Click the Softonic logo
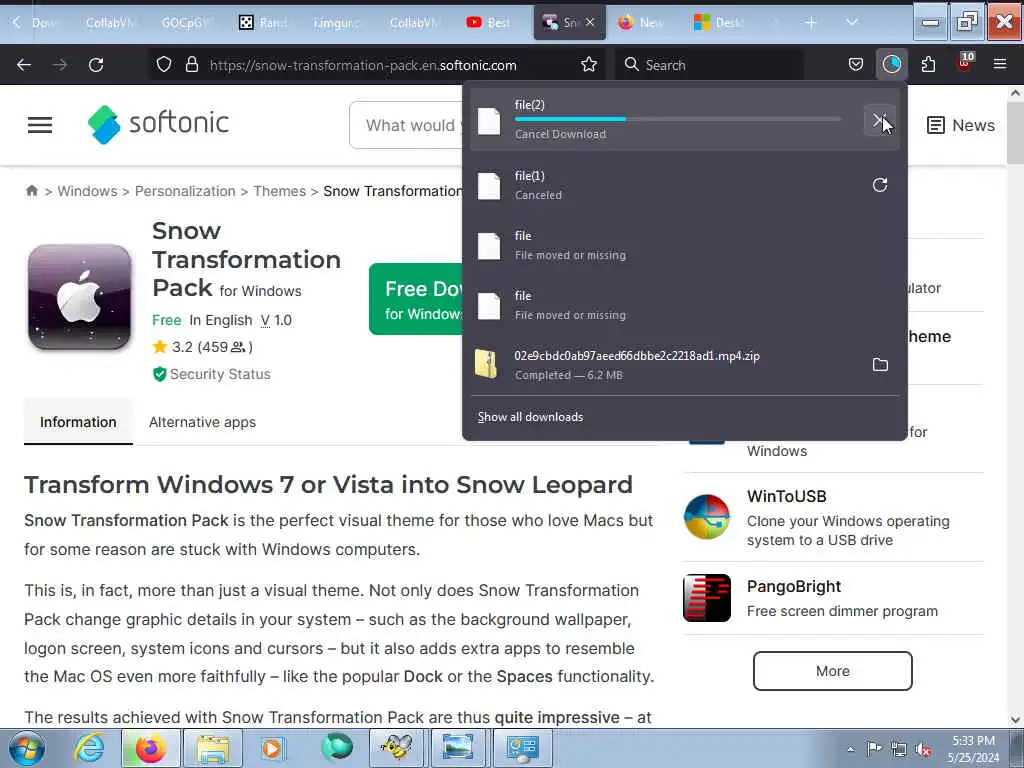Viewport: 1024px width, 768px height. click(158, 124)
